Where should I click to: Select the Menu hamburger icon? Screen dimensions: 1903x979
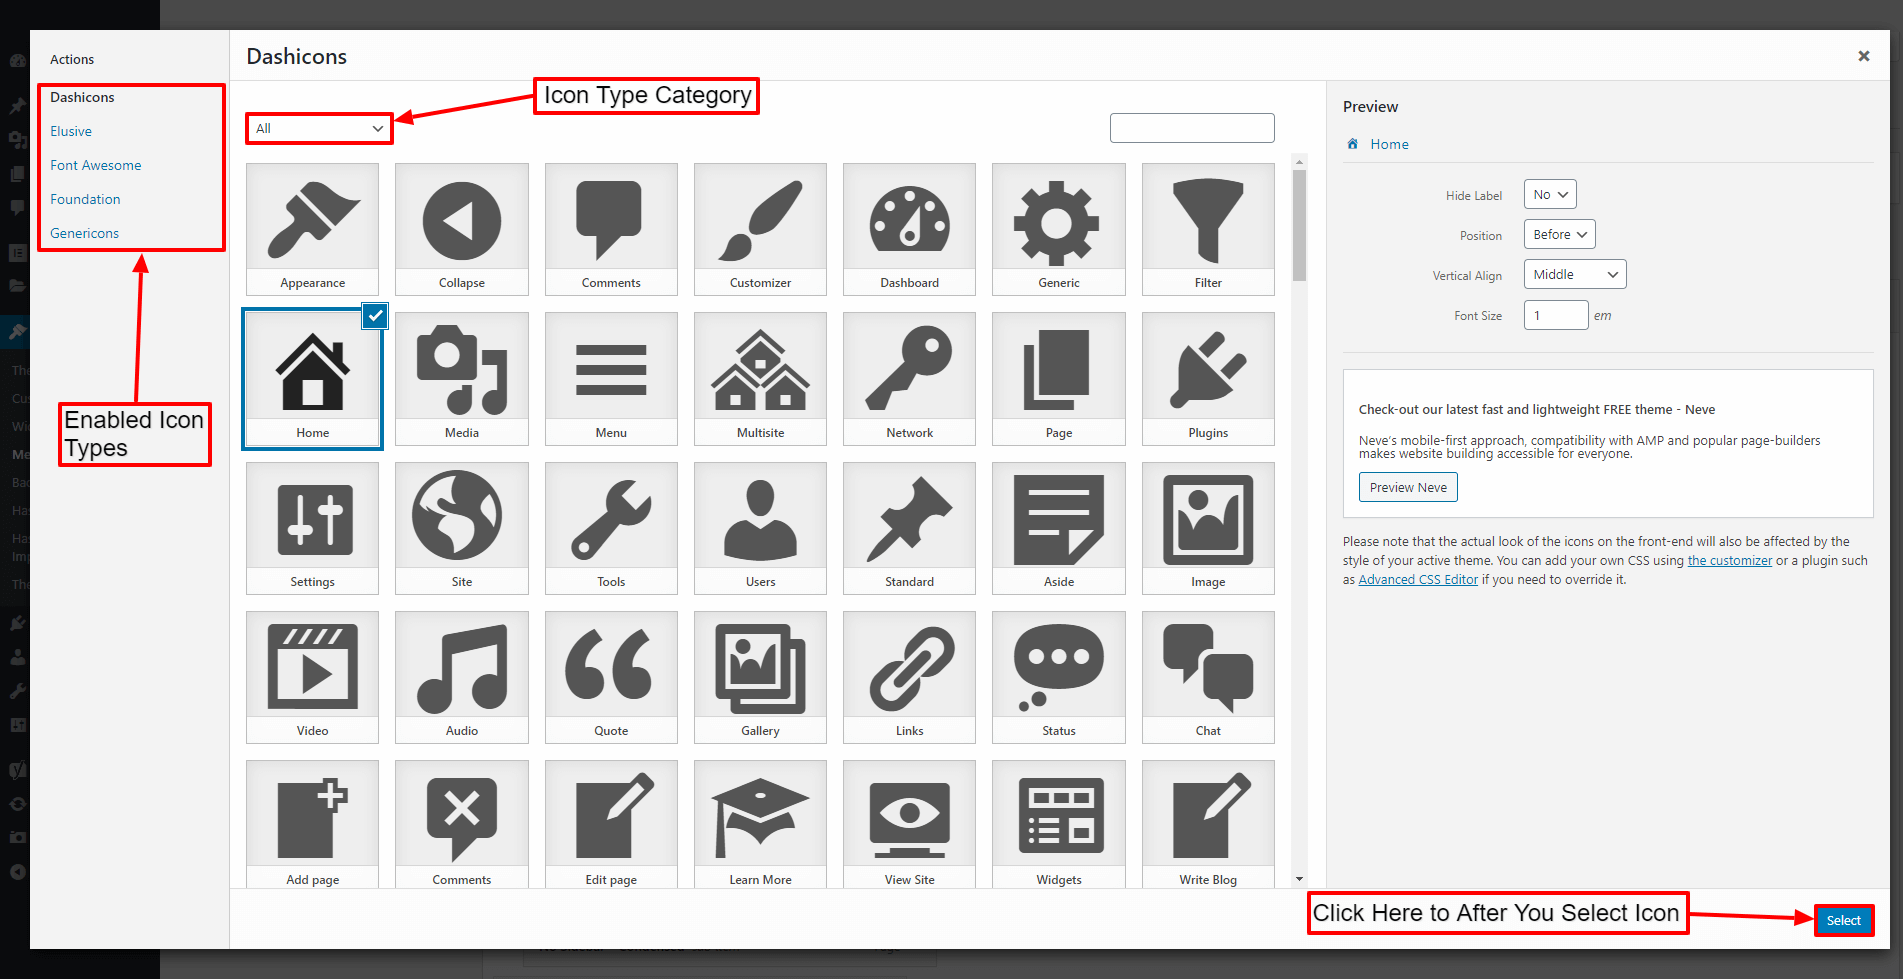pos(611,378)
